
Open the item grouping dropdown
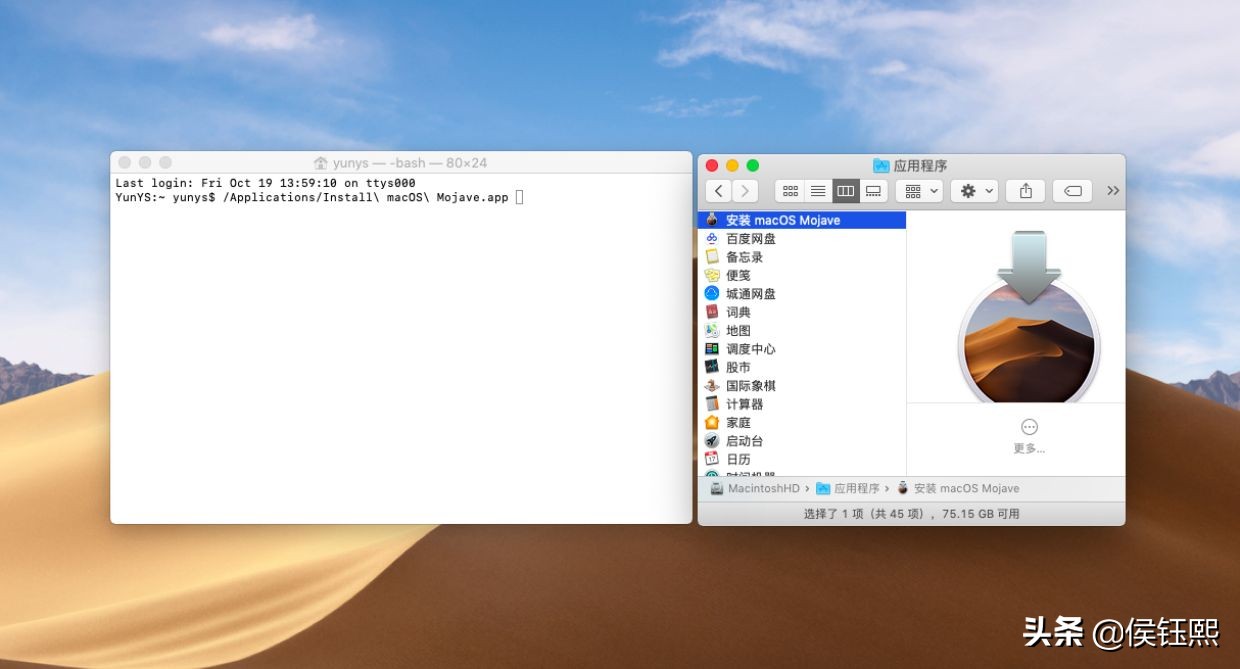click(x=918, y=190)
